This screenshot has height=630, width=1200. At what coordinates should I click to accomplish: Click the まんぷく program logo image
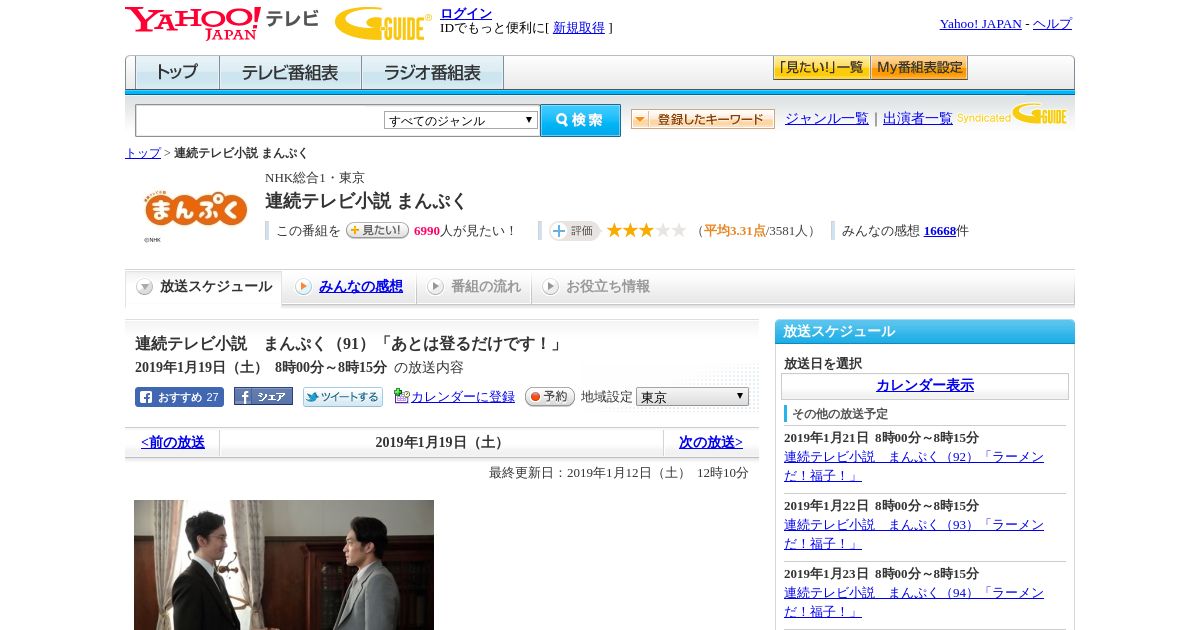195,210
